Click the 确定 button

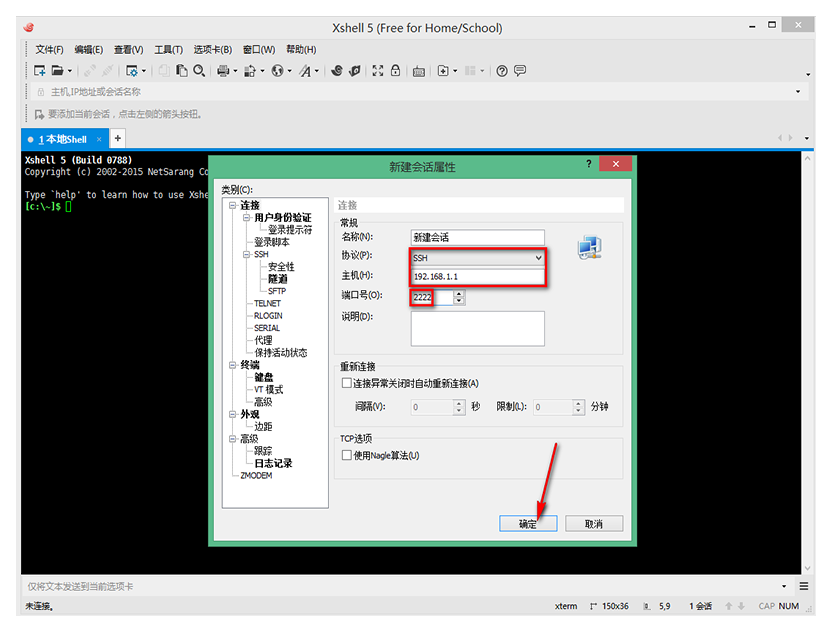pyautogui.click(x=528, y=524)
